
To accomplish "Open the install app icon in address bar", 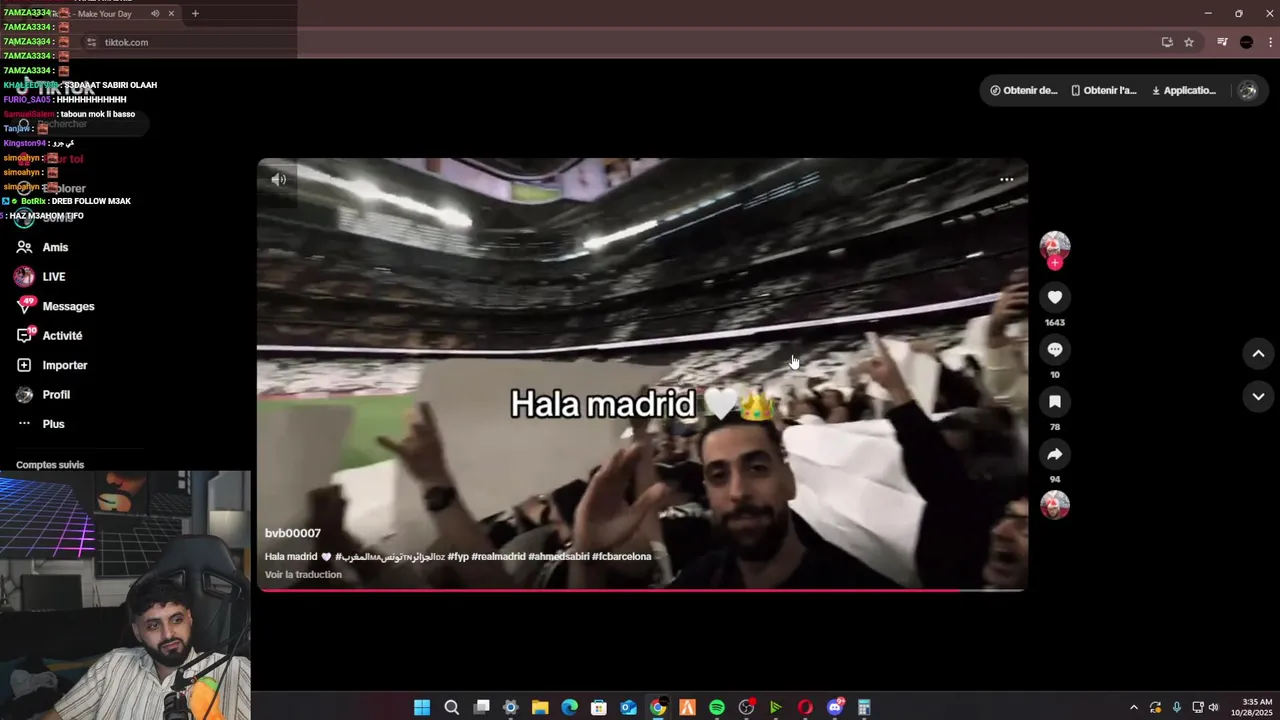I will pos(1167,42).
